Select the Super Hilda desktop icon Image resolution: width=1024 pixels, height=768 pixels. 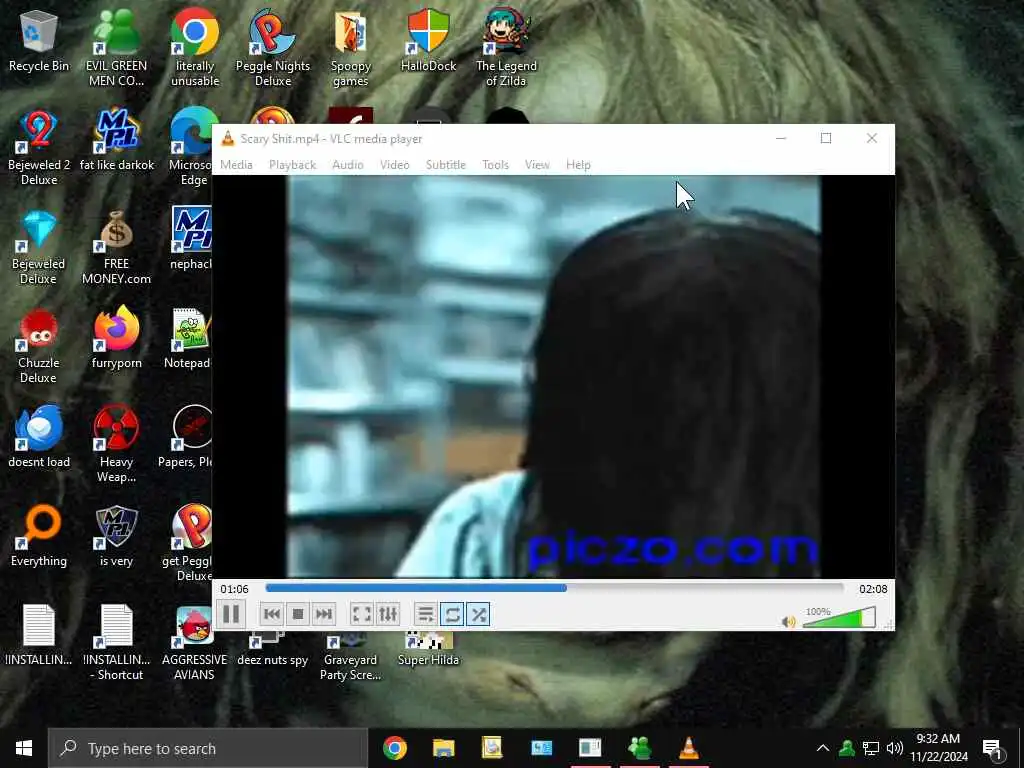[x=428, y=649]
